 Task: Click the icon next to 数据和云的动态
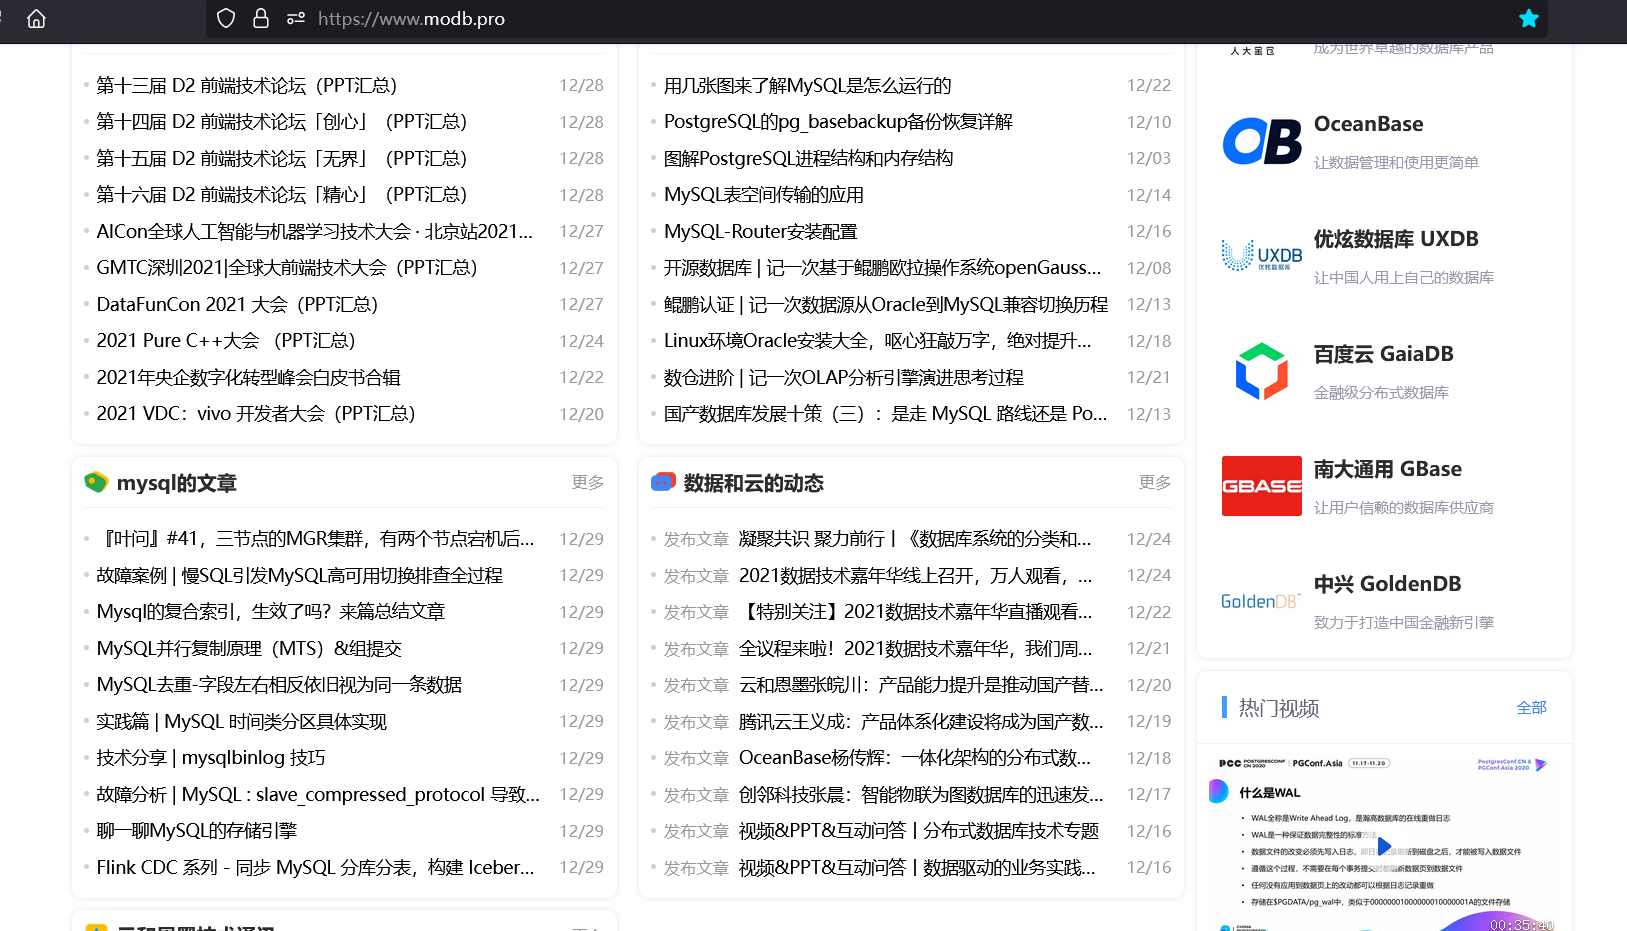(661, 482)
